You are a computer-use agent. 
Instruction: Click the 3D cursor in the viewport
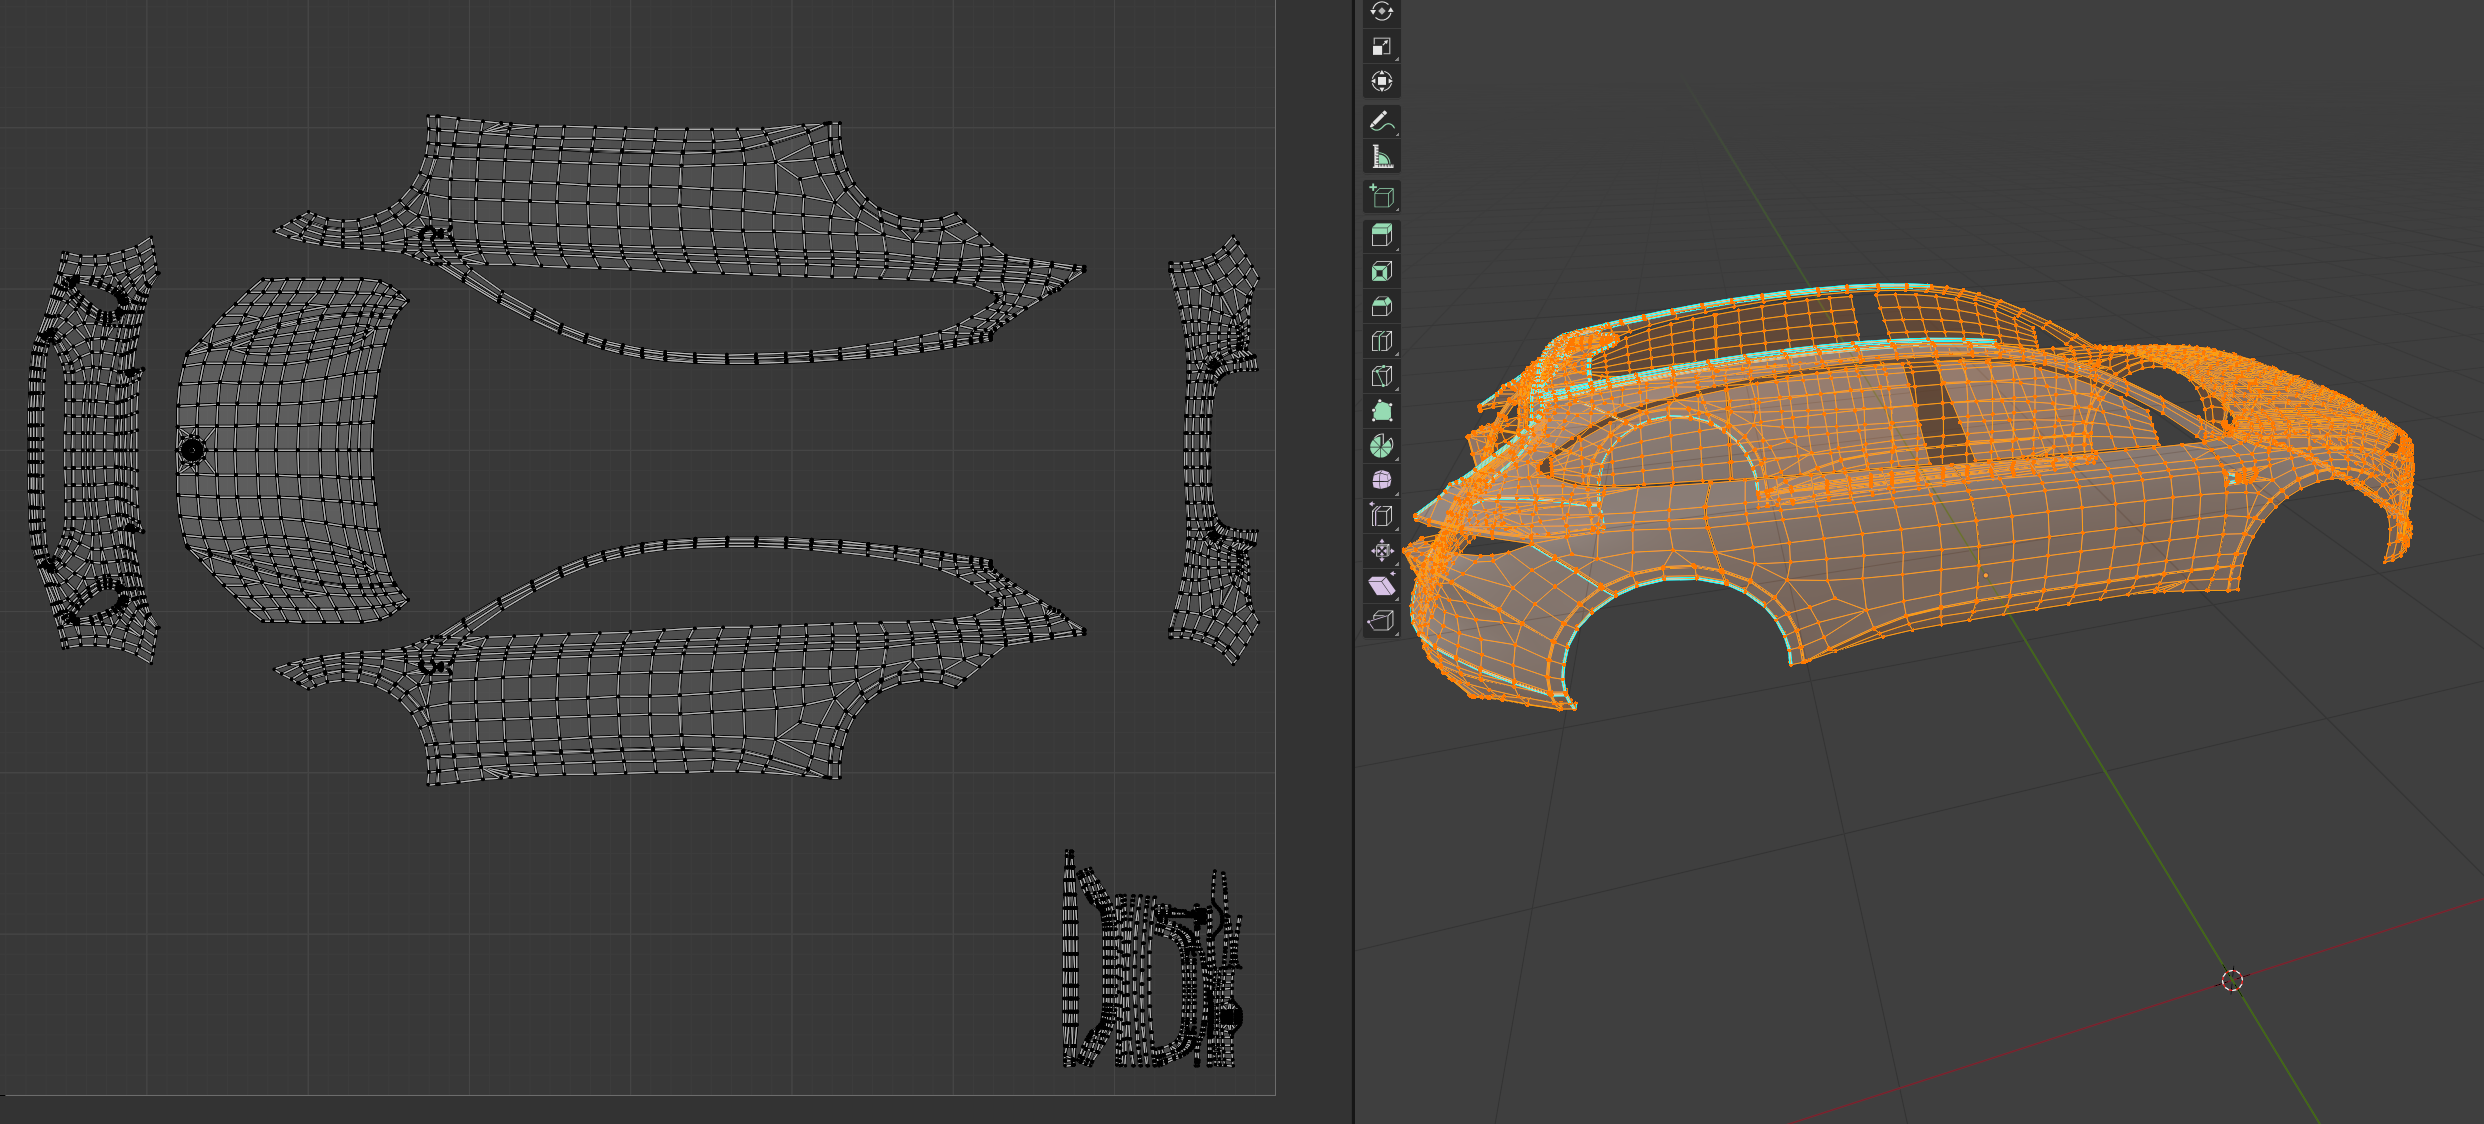pyautogui.click(x=2232, y=980)
